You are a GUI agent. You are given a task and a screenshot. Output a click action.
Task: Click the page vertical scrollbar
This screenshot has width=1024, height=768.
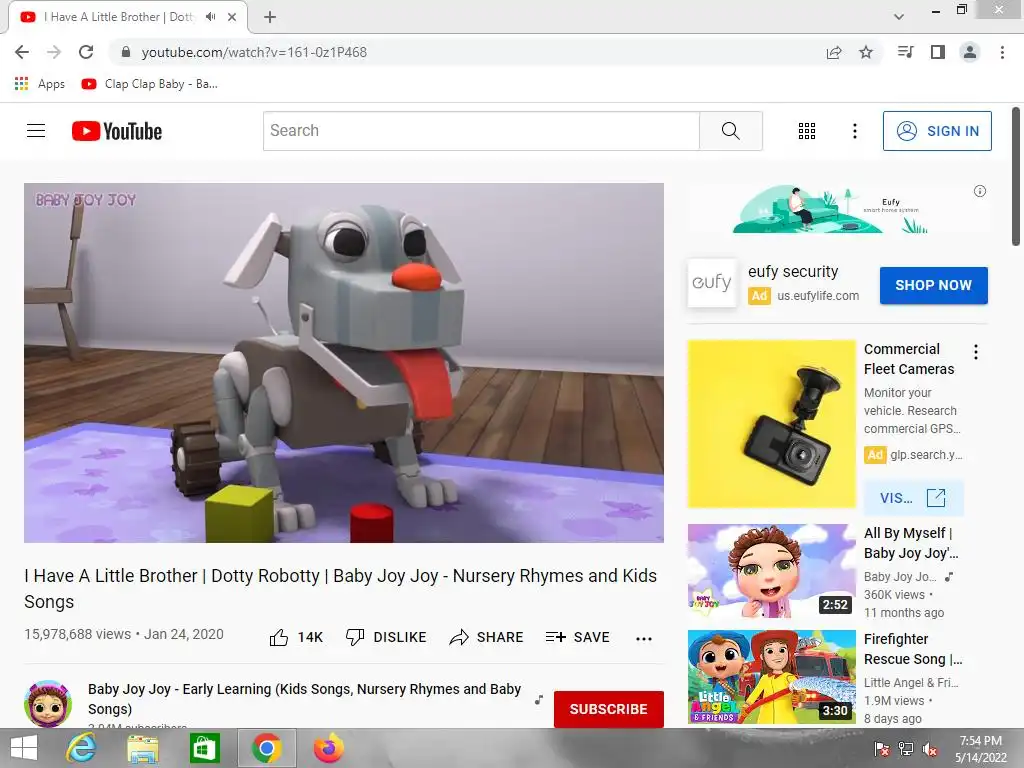[x=1016, y=178]
